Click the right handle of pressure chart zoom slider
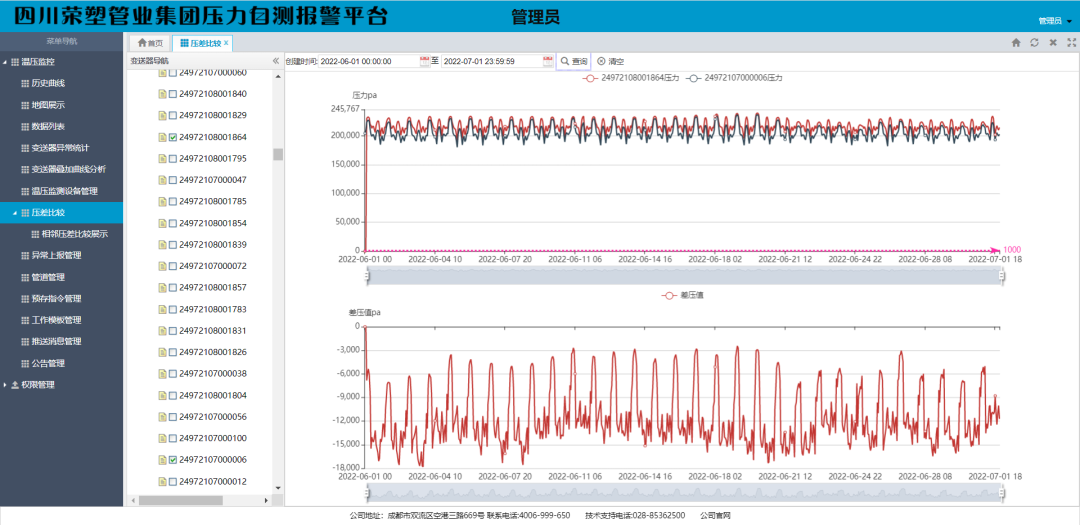This screenshot has height=525, width=1080. (x=1002, y=275)
